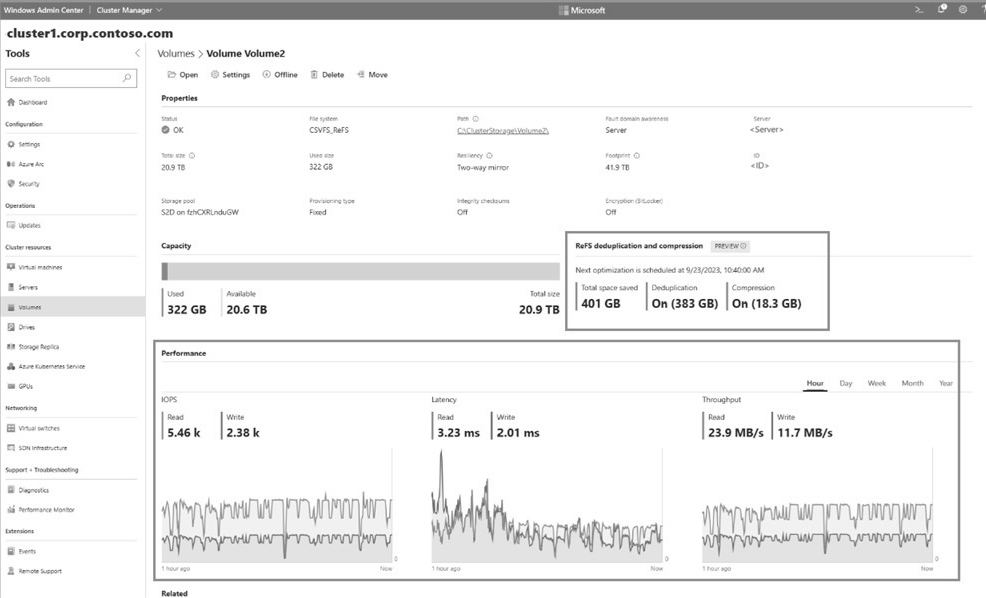Click Windows Admin Center title
Screen dimensions: 986x598
[43, 10]
